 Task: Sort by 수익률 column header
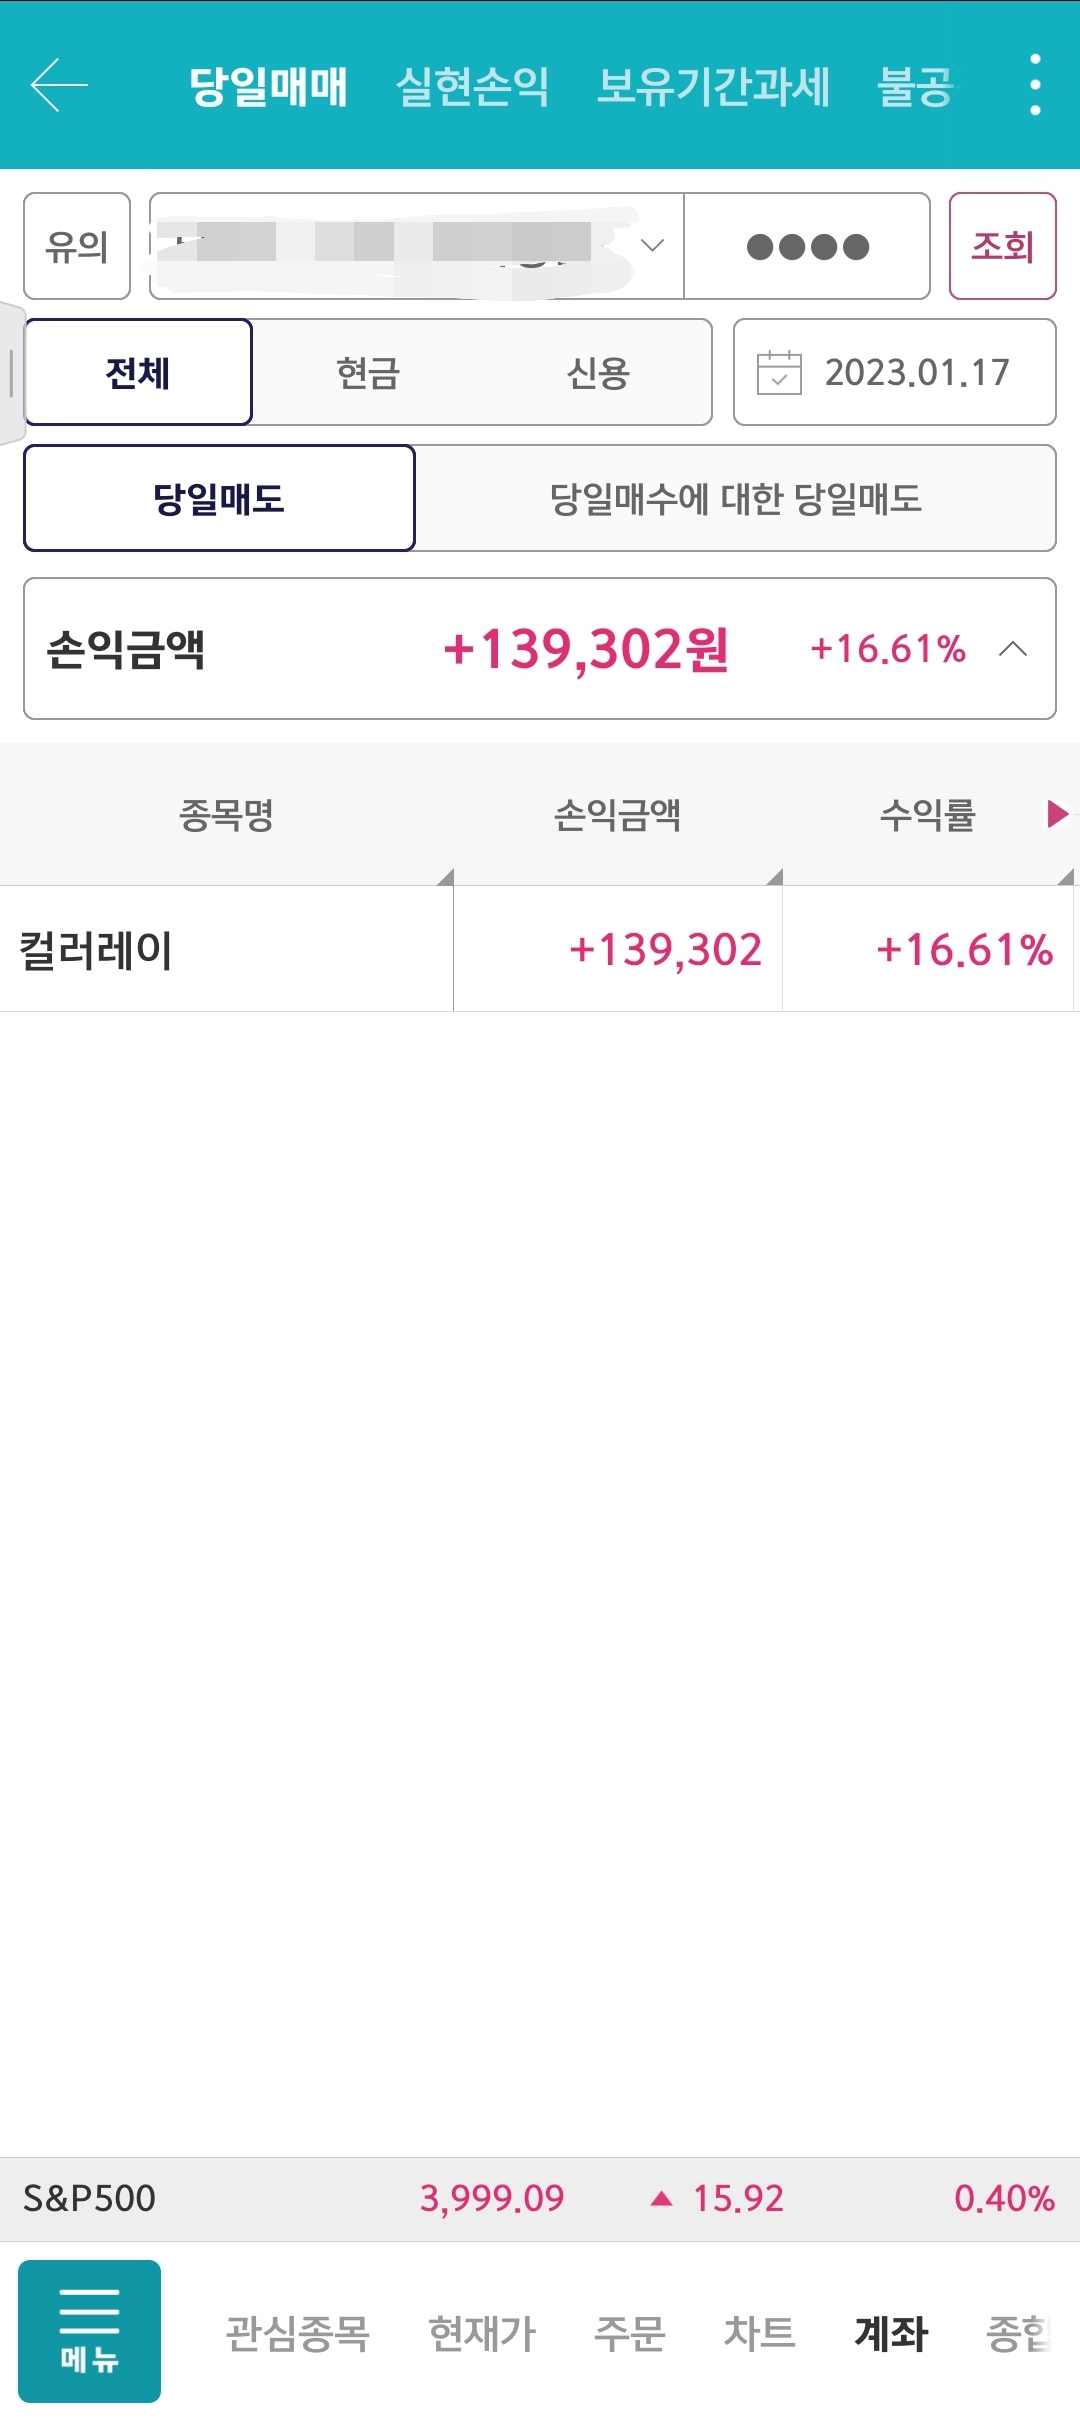coord(928,815)
